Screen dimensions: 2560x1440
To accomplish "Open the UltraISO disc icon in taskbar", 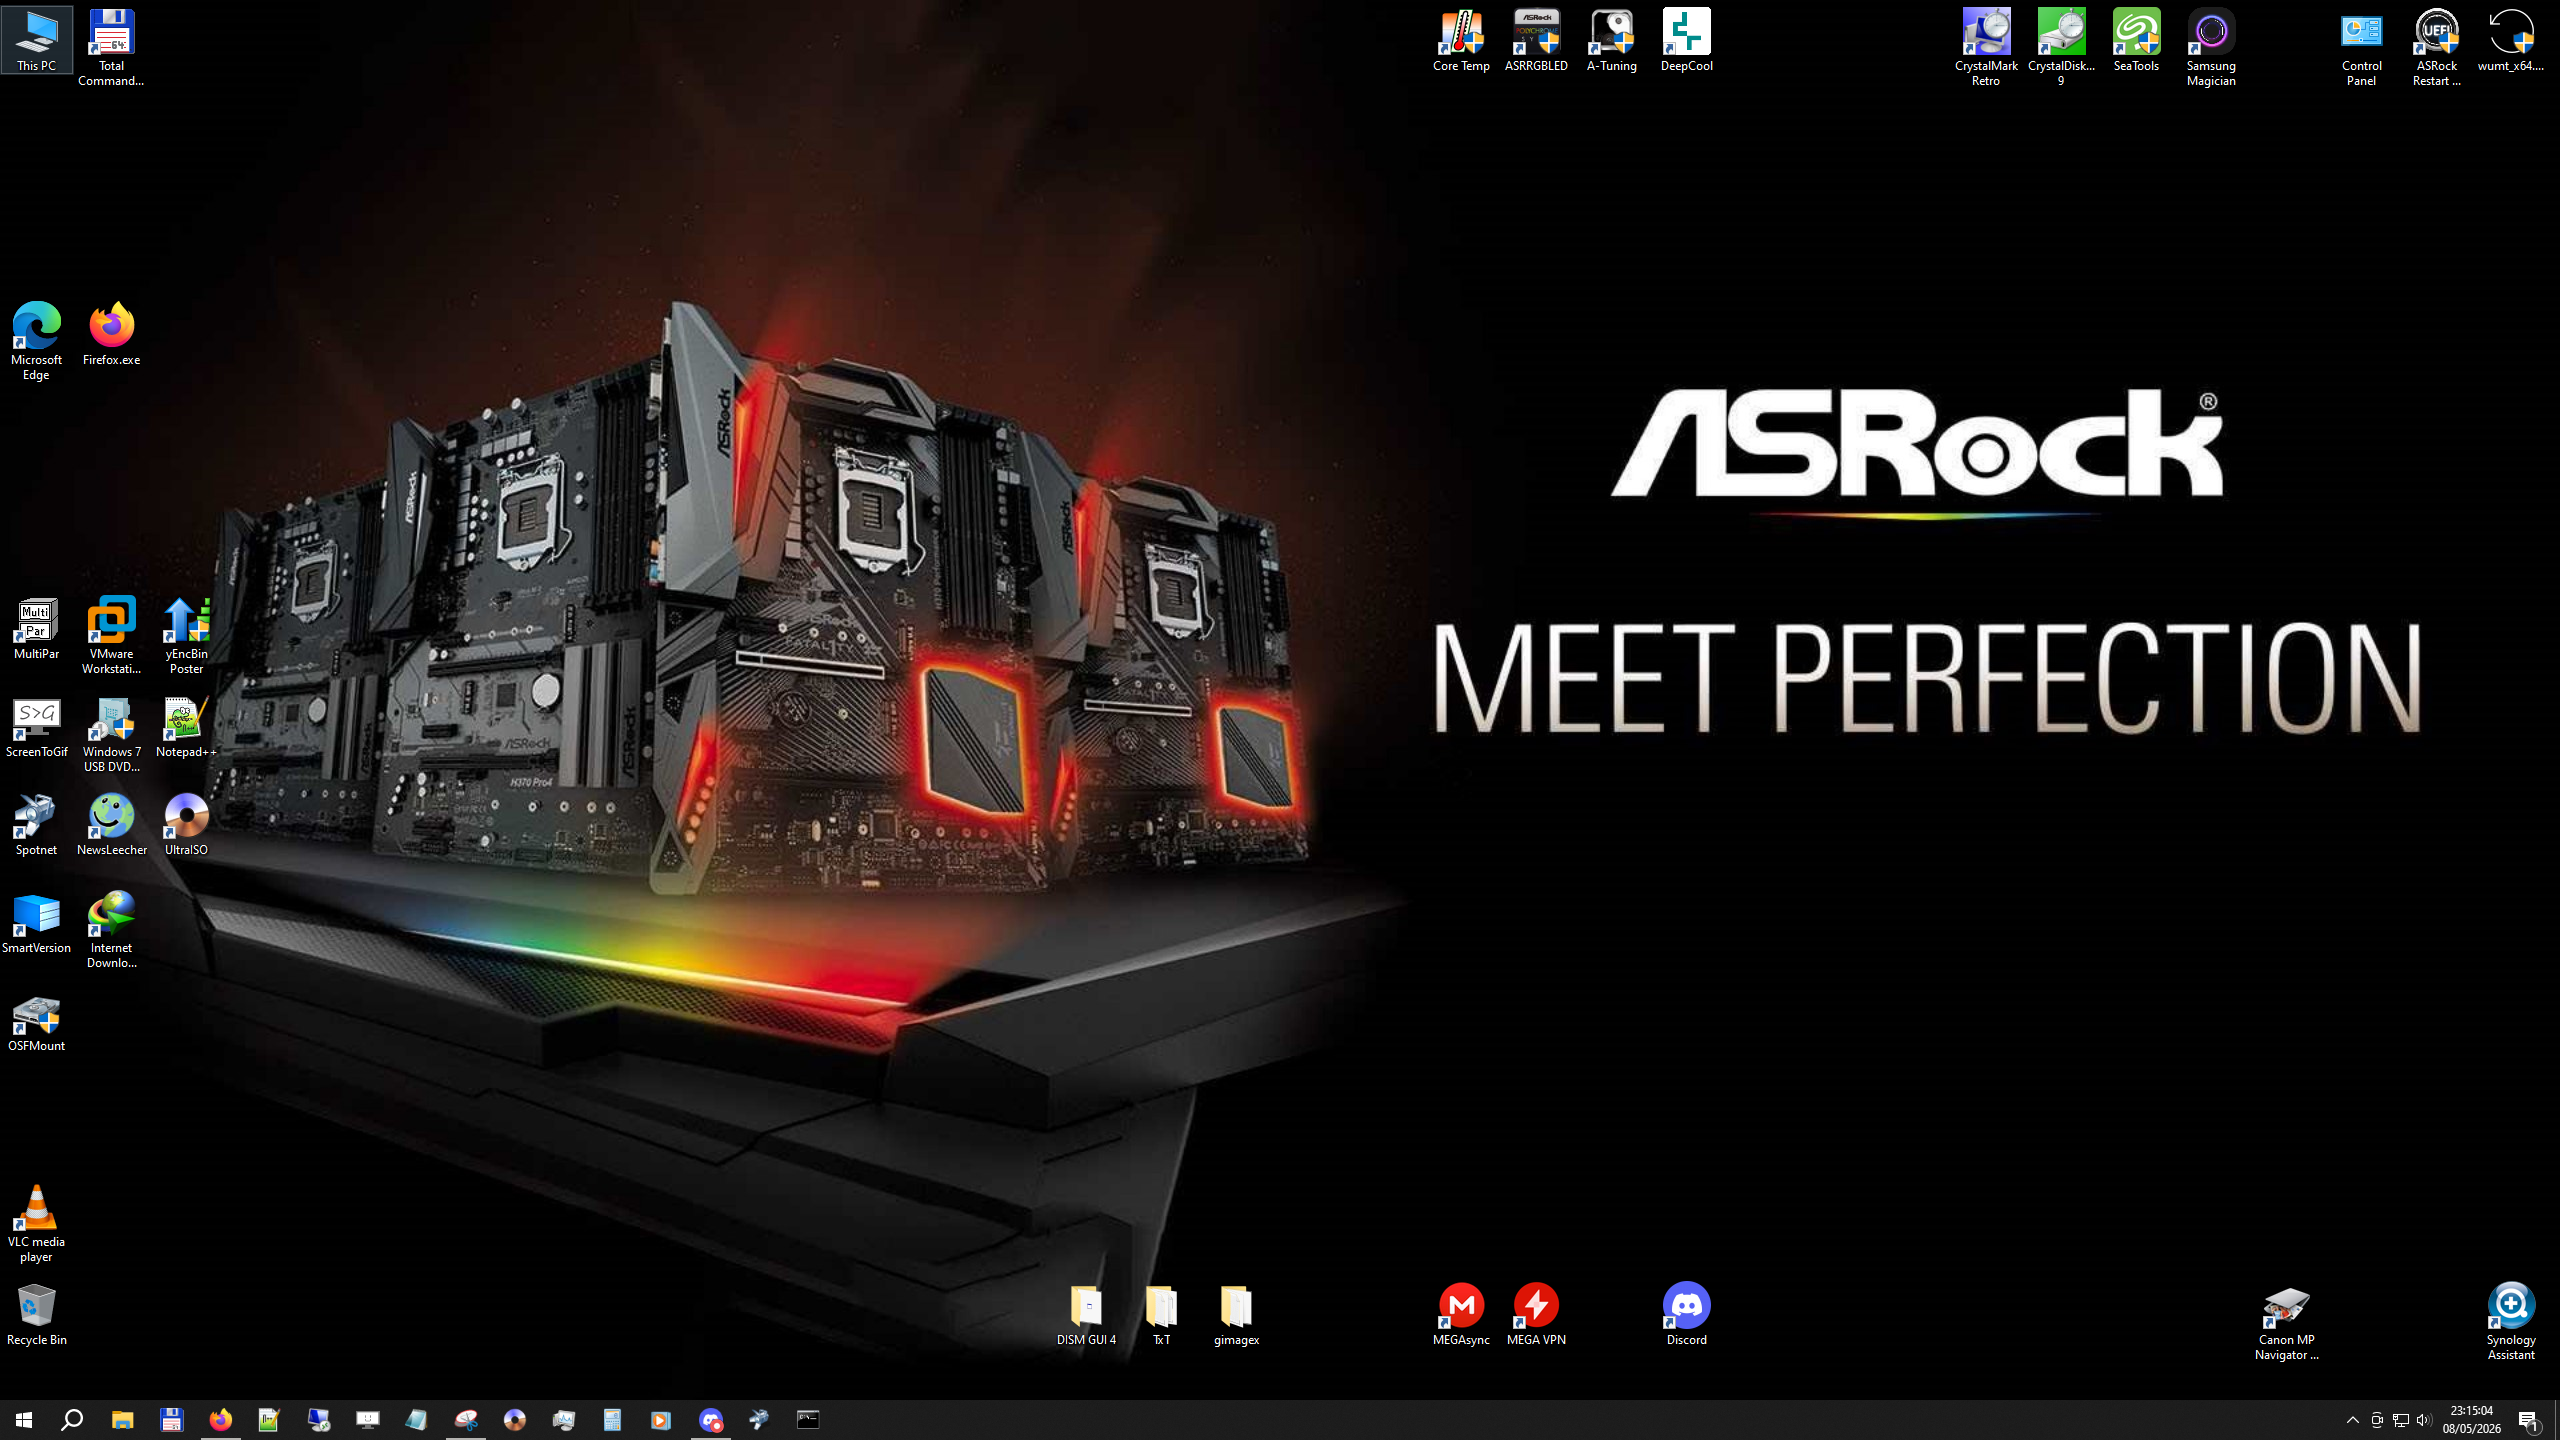I will pyautogui.click(x=514, y=1420).
